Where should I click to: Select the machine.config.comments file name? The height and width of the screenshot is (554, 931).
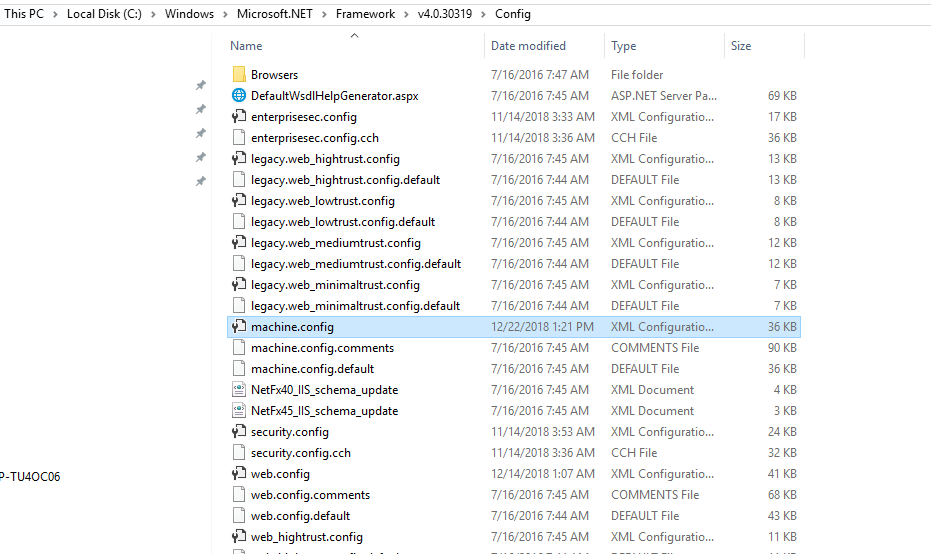tap(322, 348)
